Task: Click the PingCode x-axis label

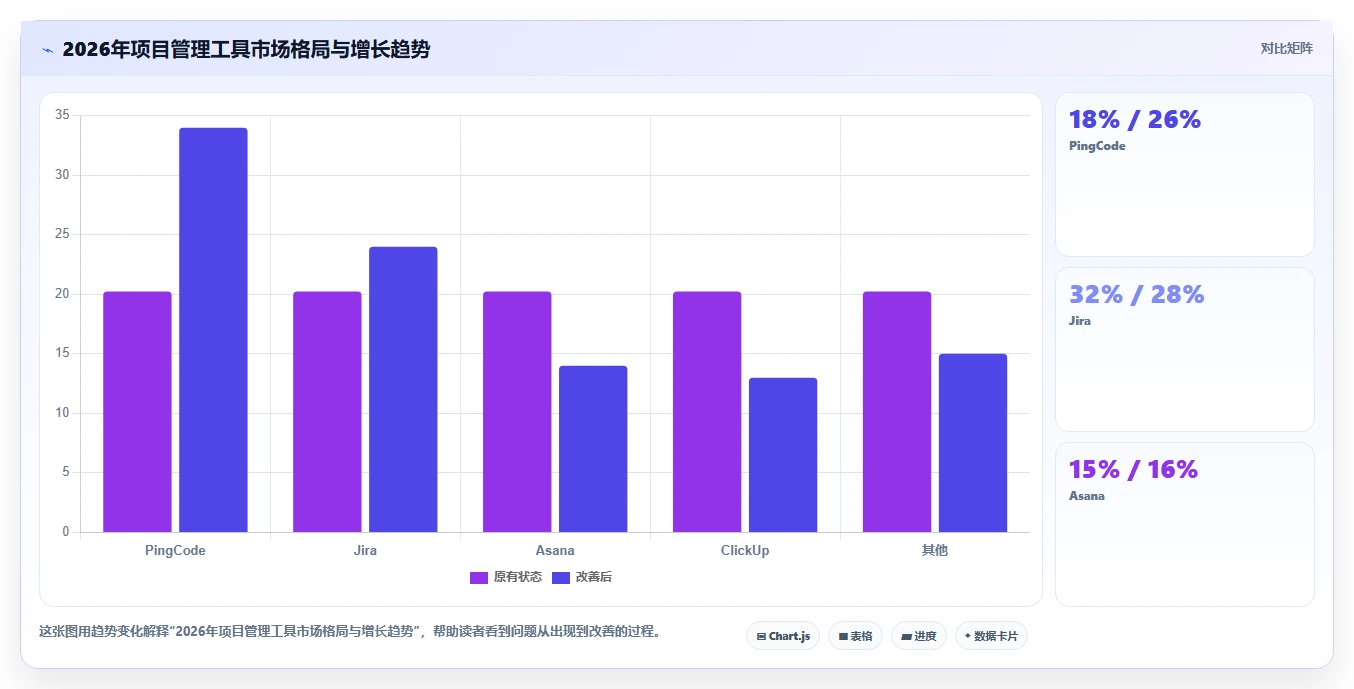Action: click(175, 550)
